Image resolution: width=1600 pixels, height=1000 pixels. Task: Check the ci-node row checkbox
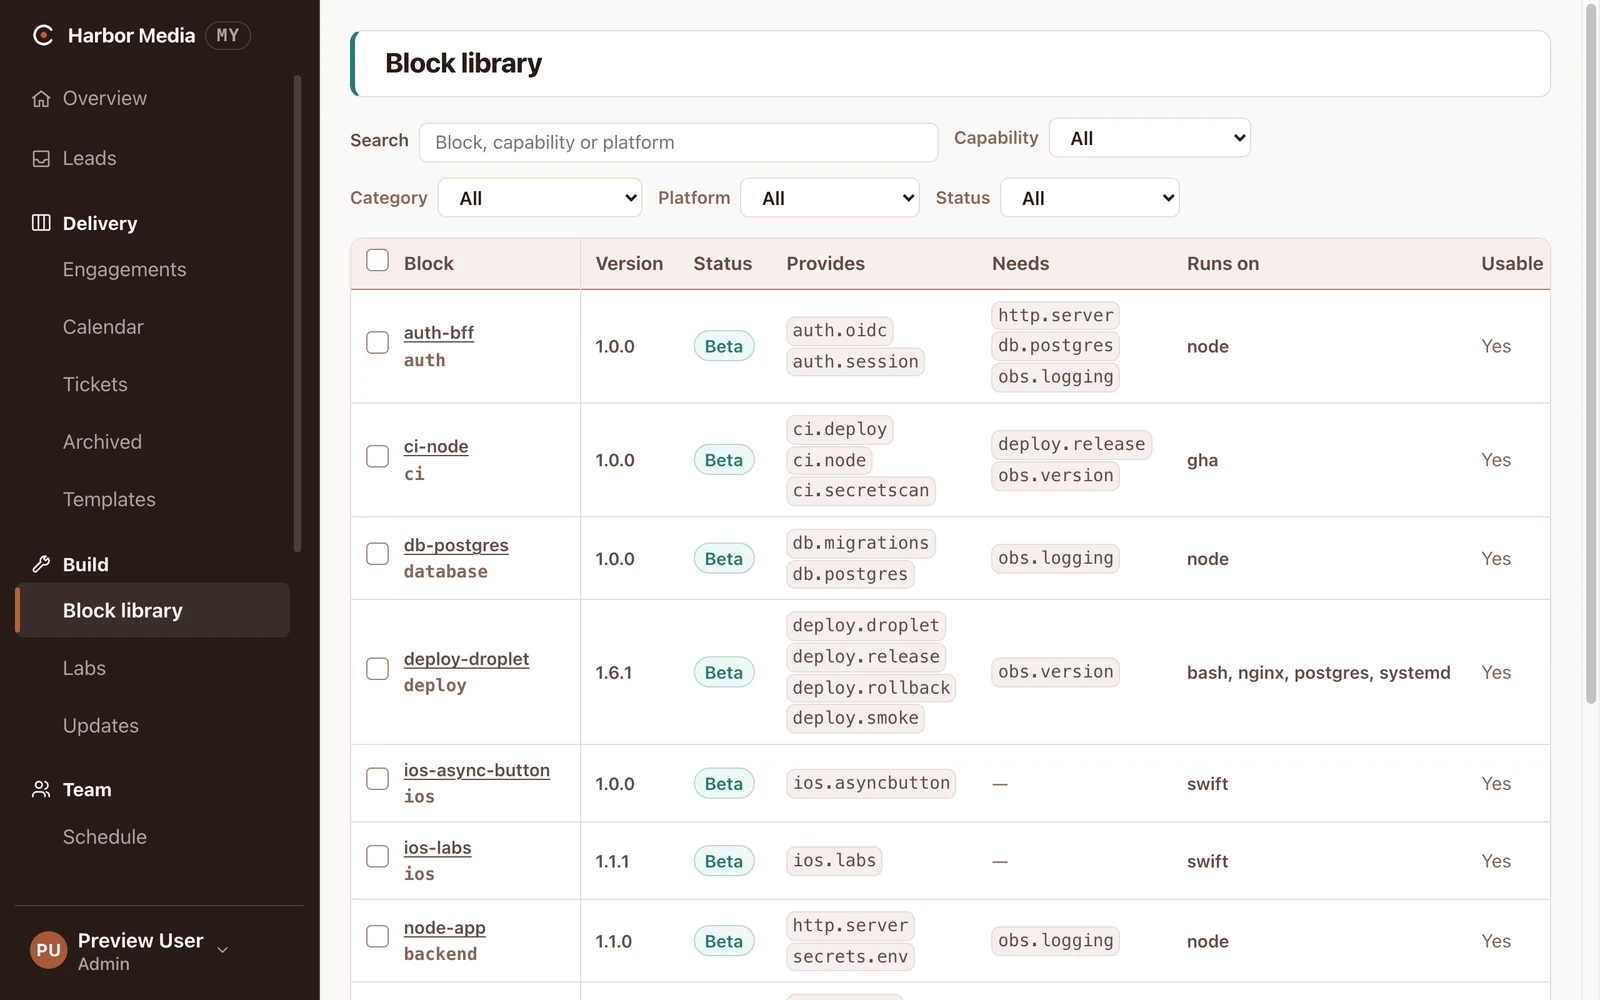point(377,456)
